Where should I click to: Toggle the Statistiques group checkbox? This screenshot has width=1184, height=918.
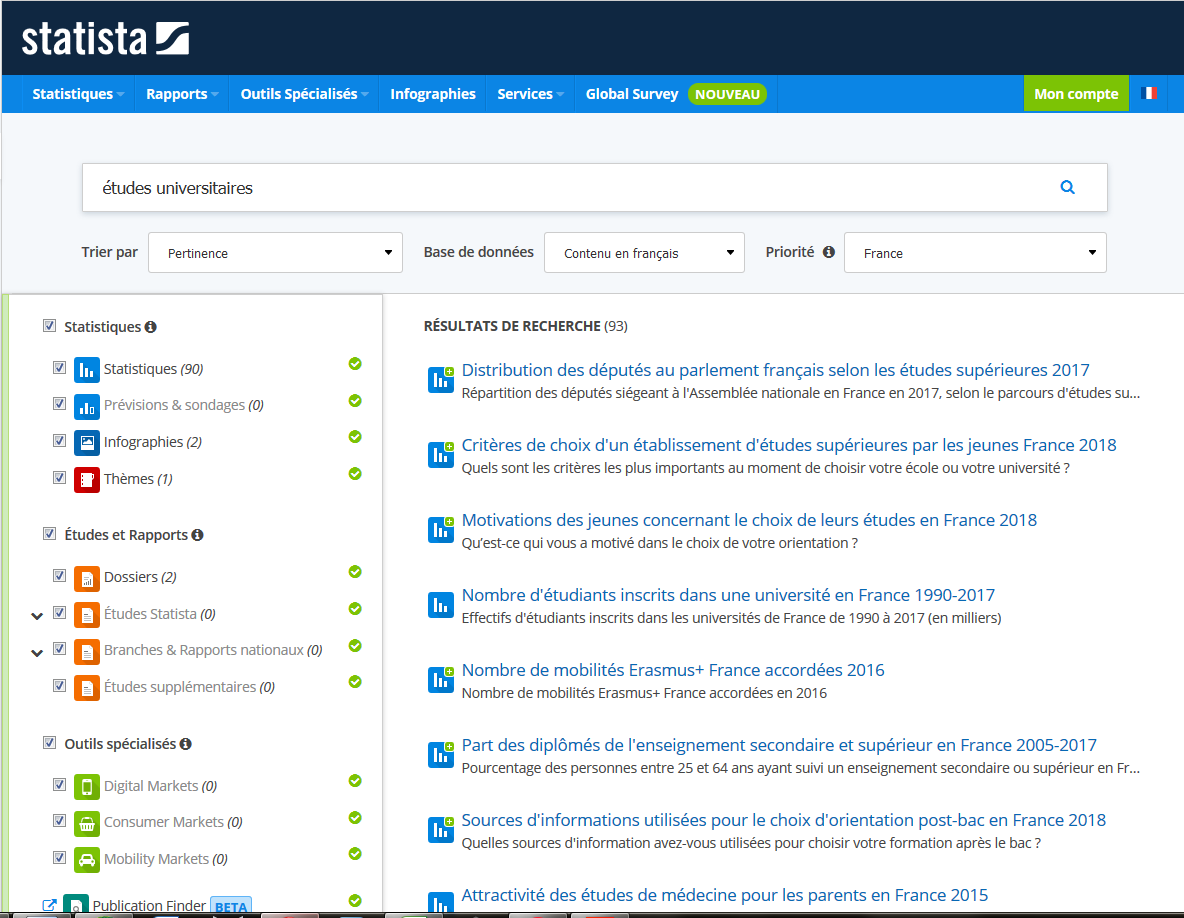click(49, 325)
